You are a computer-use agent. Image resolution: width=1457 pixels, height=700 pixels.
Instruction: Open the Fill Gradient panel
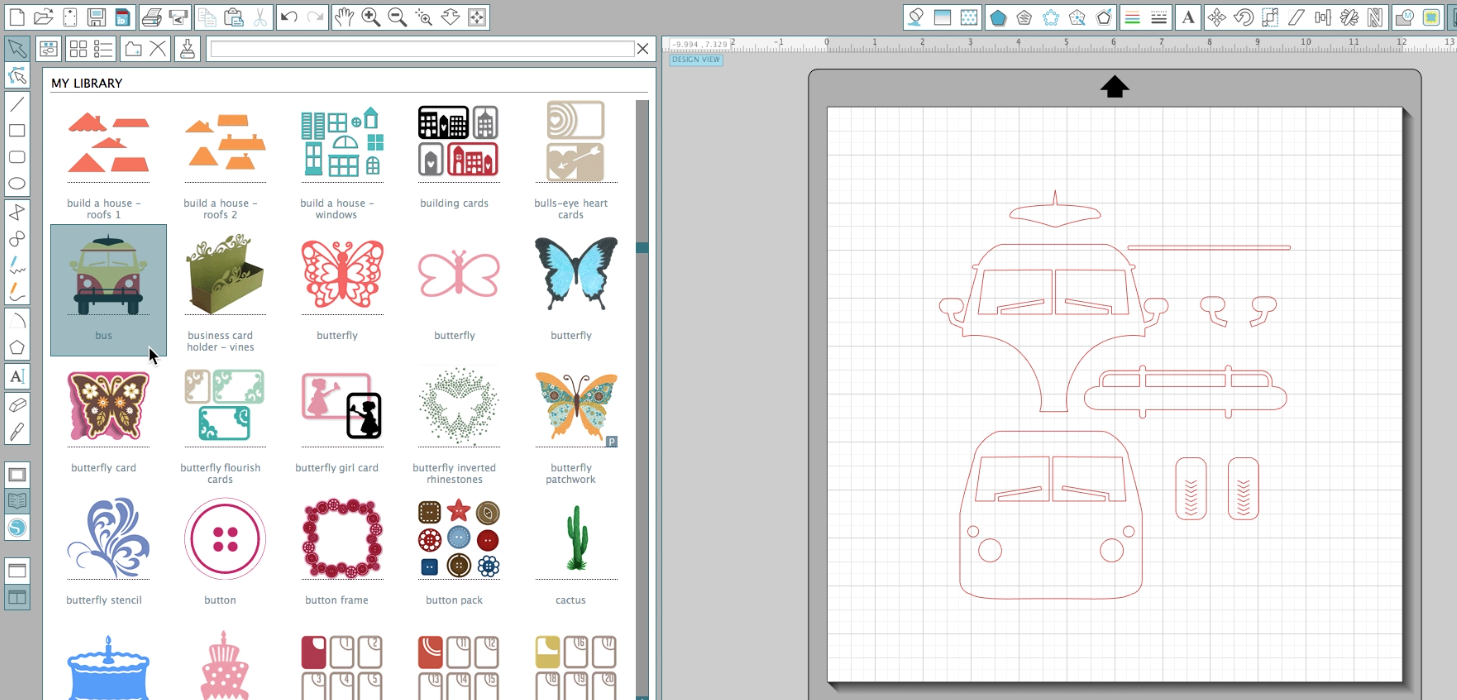click(x=942, y=17)
